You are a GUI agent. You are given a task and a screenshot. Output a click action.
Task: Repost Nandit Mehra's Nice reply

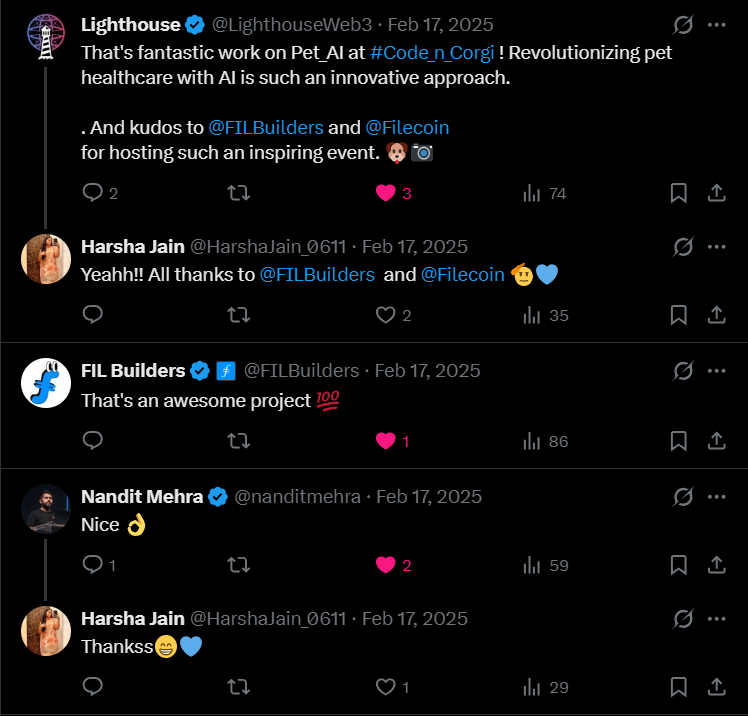tap(239, 565)
